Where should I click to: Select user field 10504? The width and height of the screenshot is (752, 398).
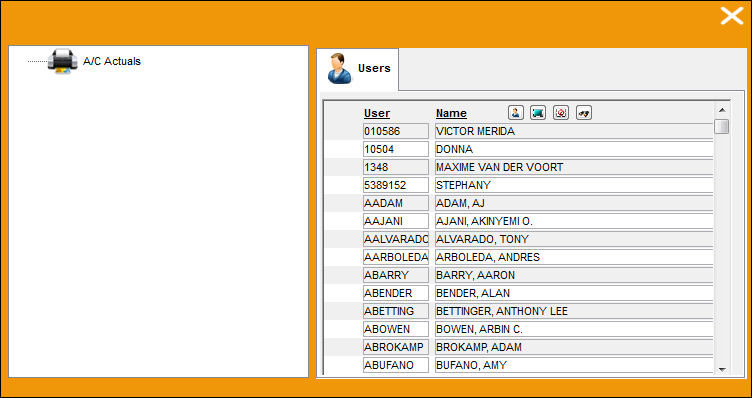396,149
